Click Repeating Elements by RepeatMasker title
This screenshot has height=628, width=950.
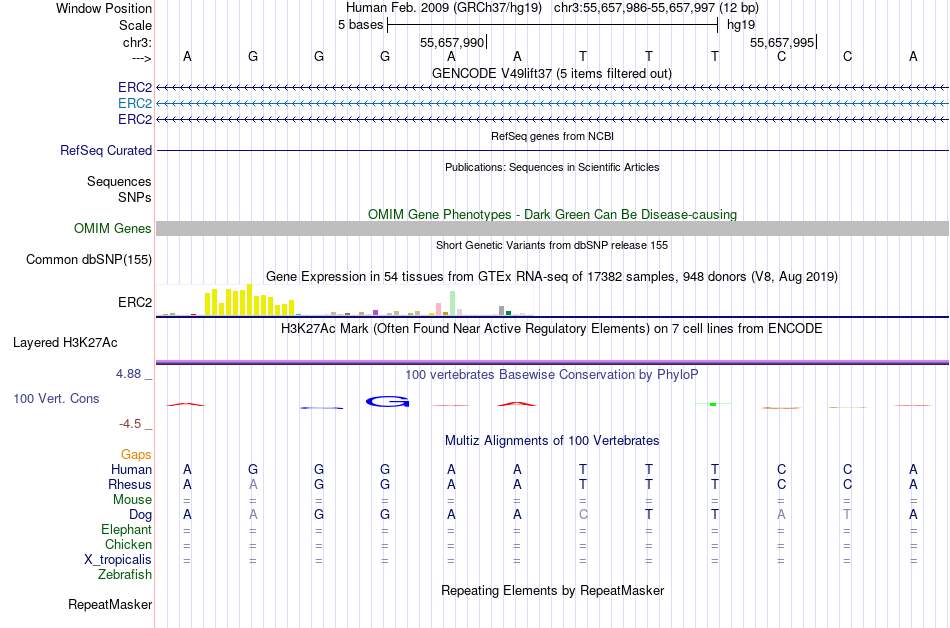[552, 590]
